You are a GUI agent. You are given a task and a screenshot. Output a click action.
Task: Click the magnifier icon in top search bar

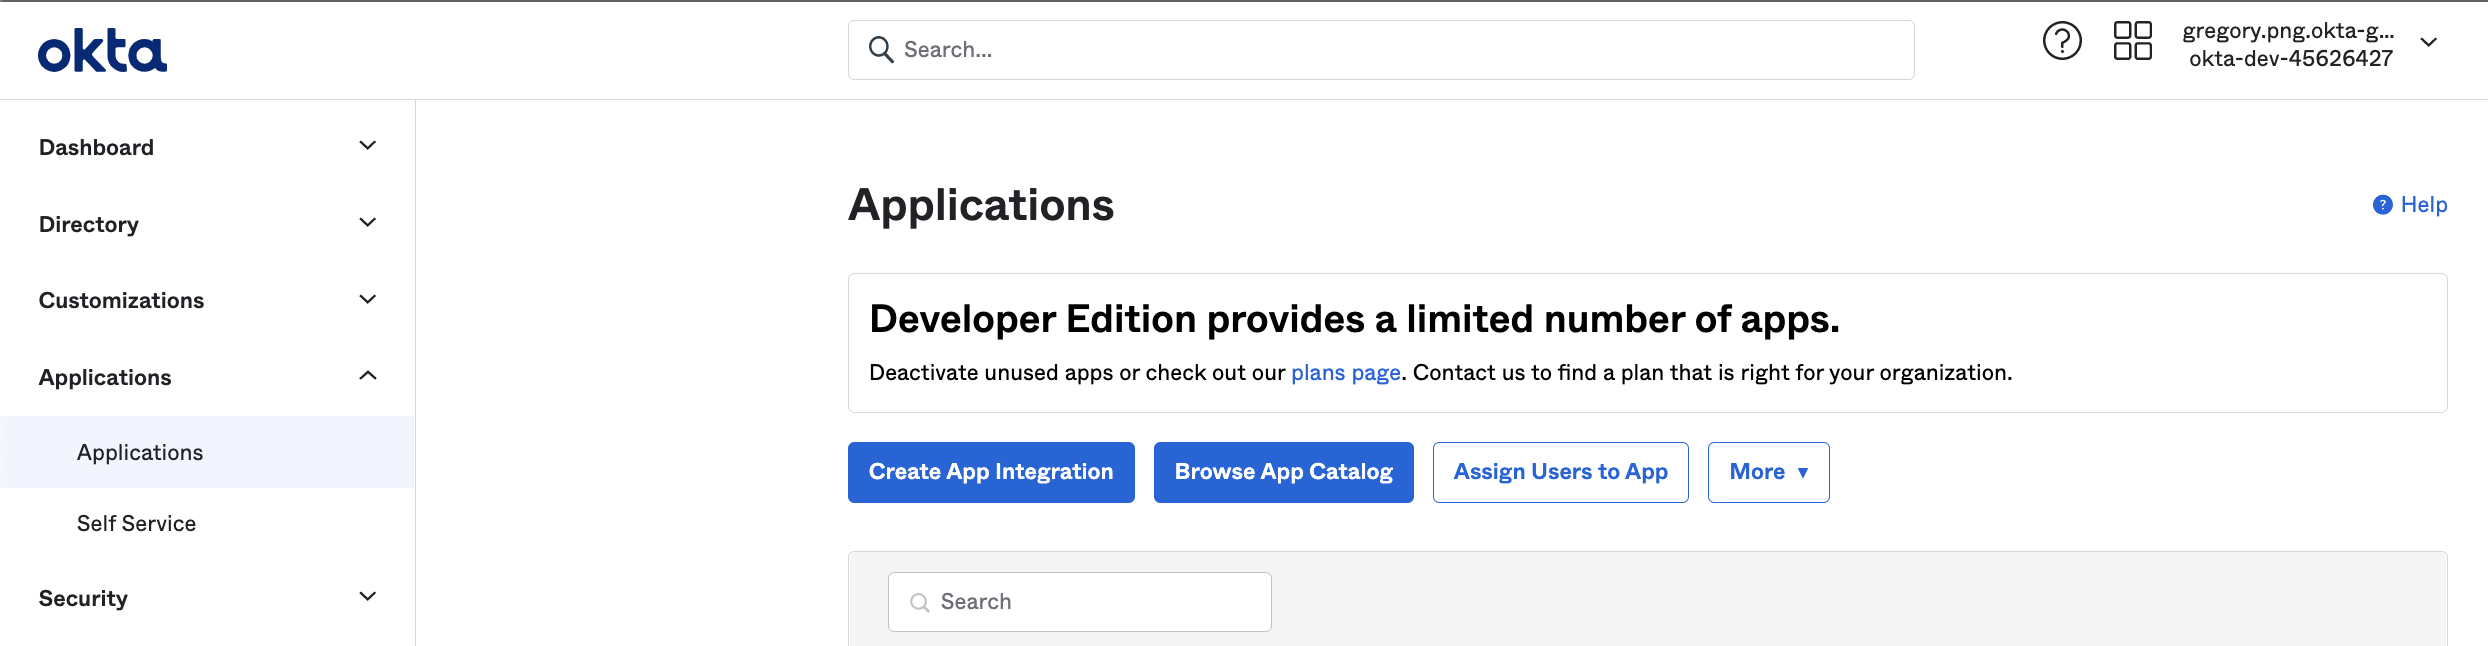[x=880, y=50]
